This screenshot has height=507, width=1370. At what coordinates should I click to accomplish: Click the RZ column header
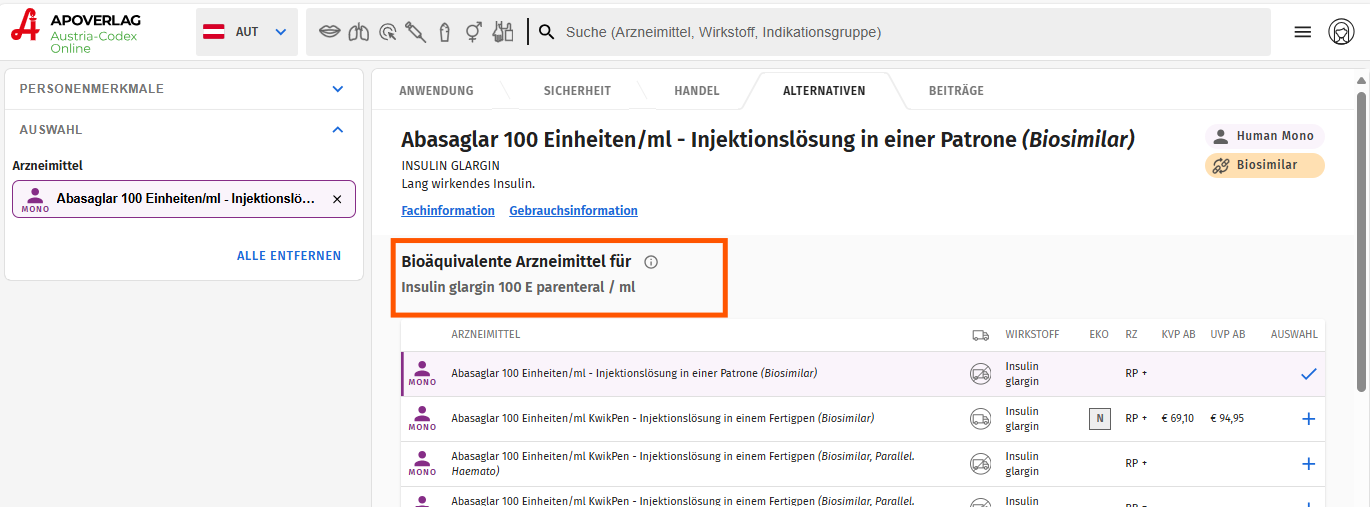[1131, 335]
